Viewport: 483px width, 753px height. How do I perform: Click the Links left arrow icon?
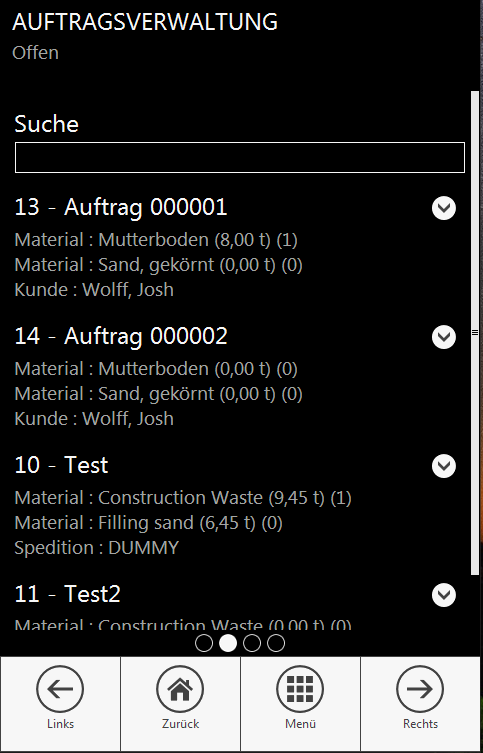(x=60, y=689)
